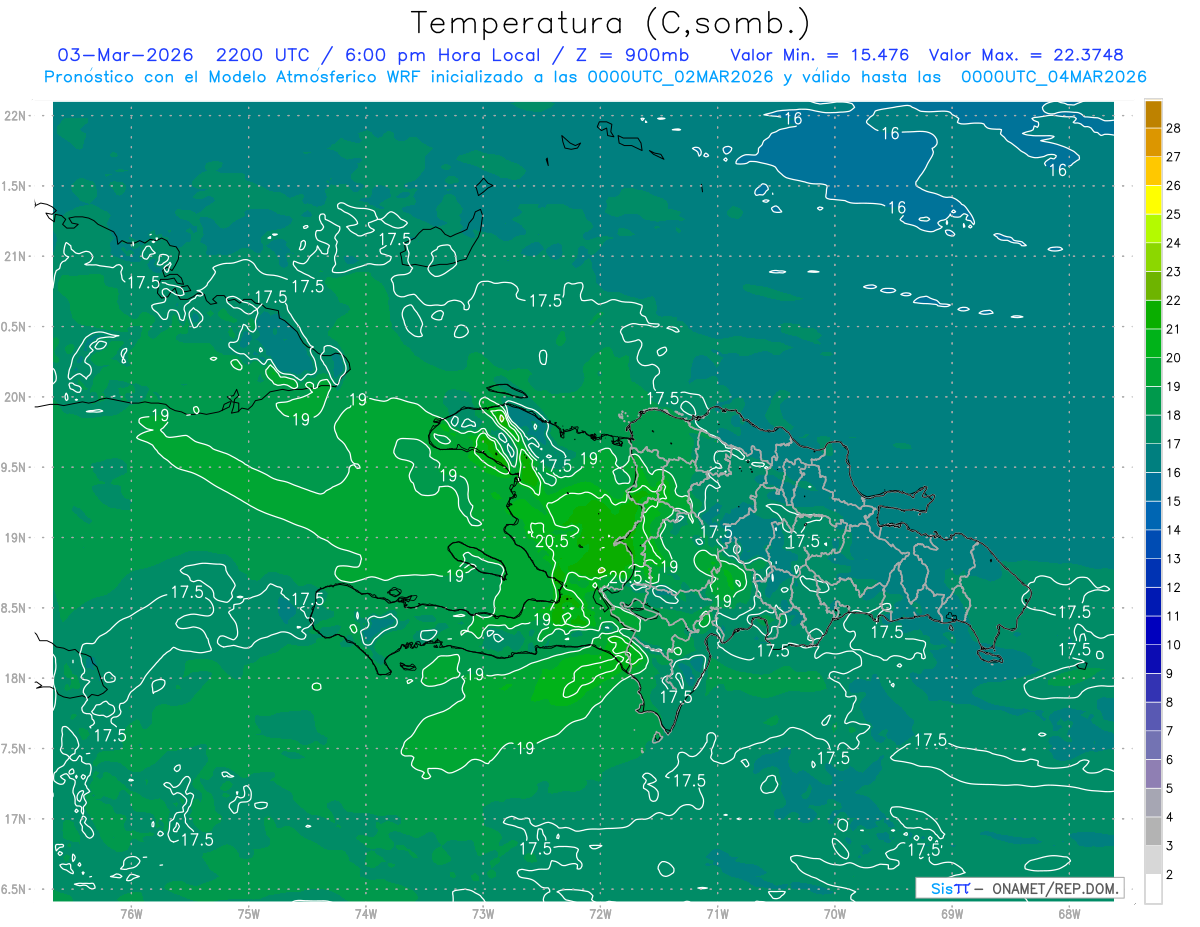Click the '76W' longitude label

point(131,914)
